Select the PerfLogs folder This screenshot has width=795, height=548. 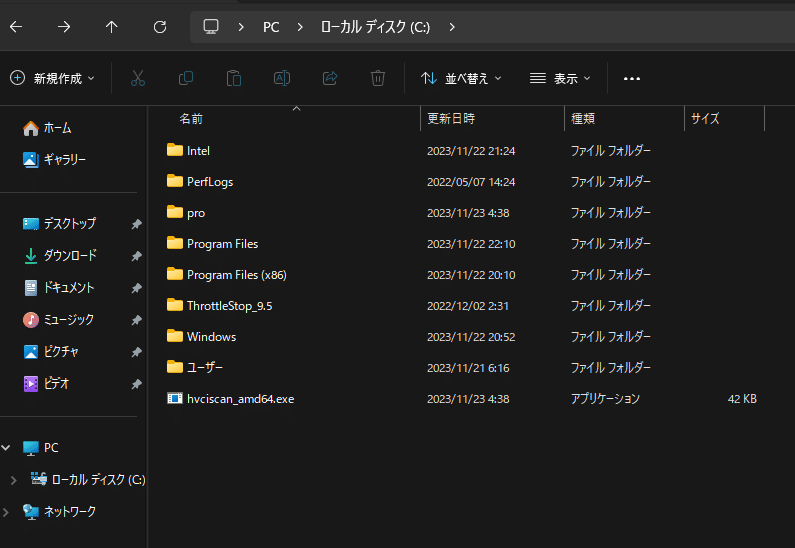pos(210,182)
